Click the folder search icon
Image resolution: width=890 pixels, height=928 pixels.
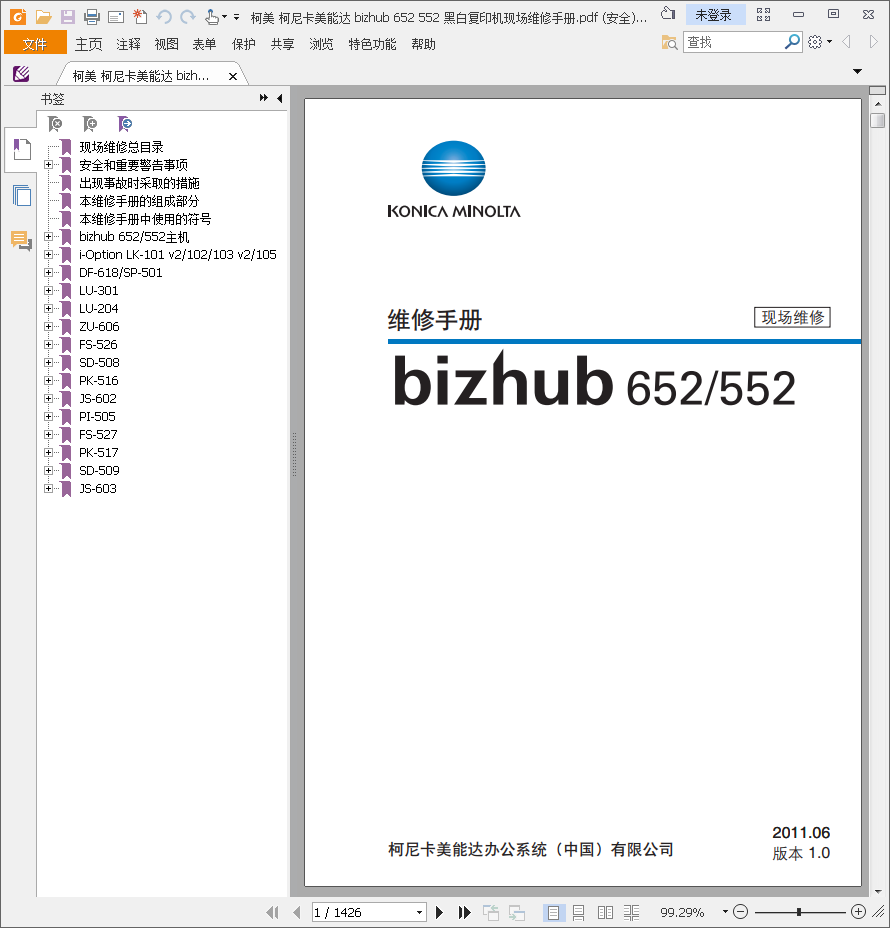pos(669,43)
